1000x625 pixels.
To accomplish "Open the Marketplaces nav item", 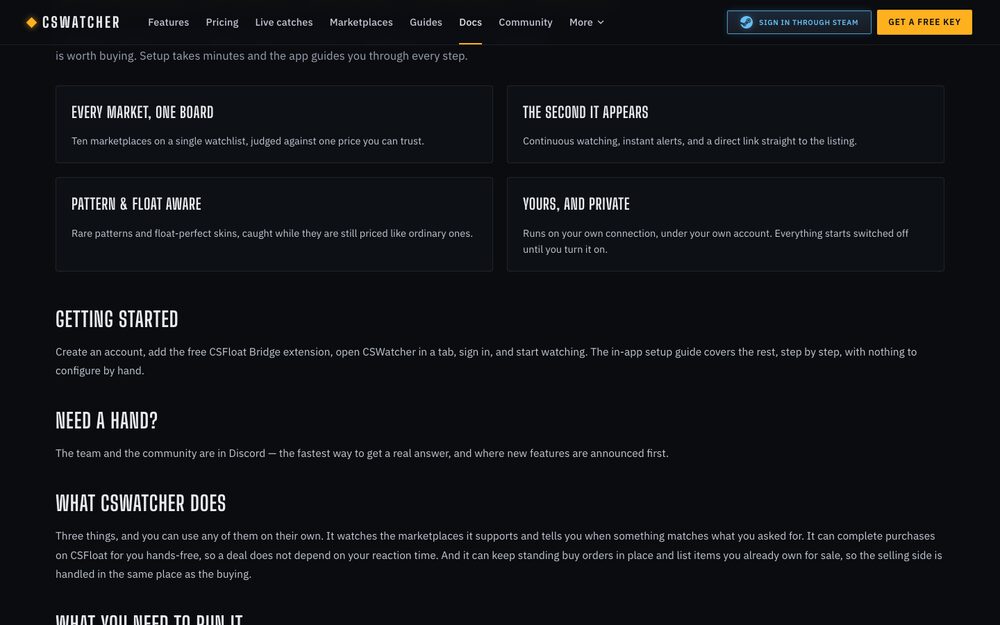I will click(361, 22).
